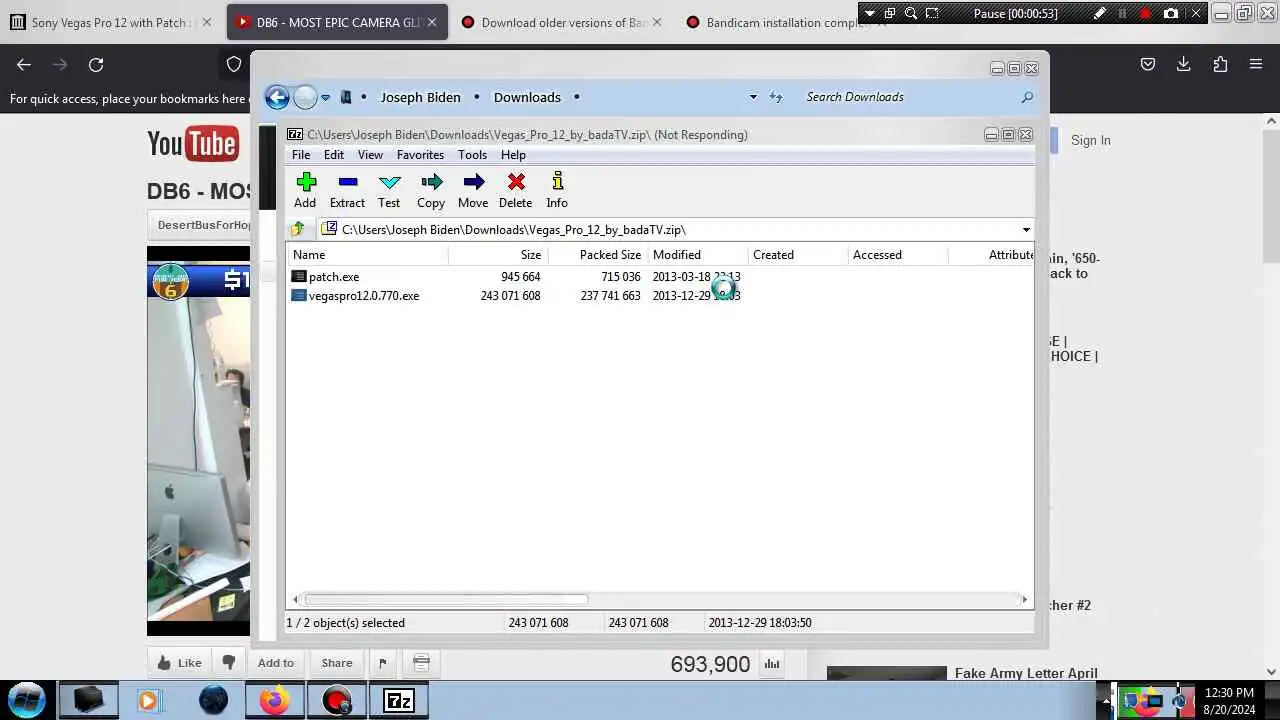Screen dimensions: 1280x720
Task: Switch to Sony Vegas Pro 12 browser tab
Action: point(110,22)
